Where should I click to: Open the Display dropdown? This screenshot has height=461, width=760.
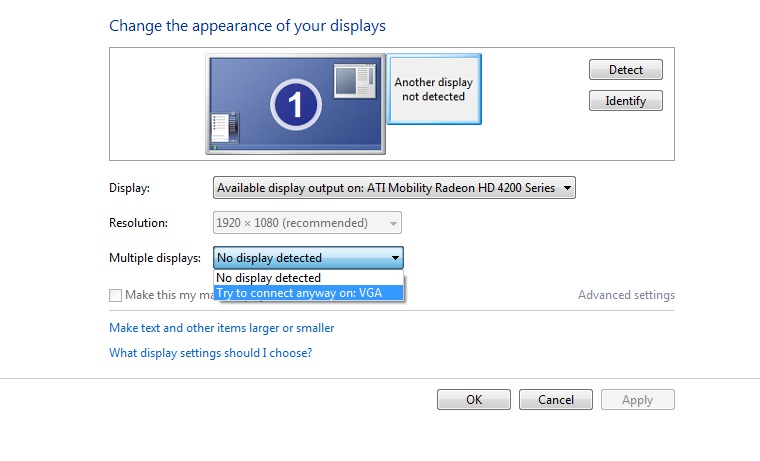click(x=394, y=188)
